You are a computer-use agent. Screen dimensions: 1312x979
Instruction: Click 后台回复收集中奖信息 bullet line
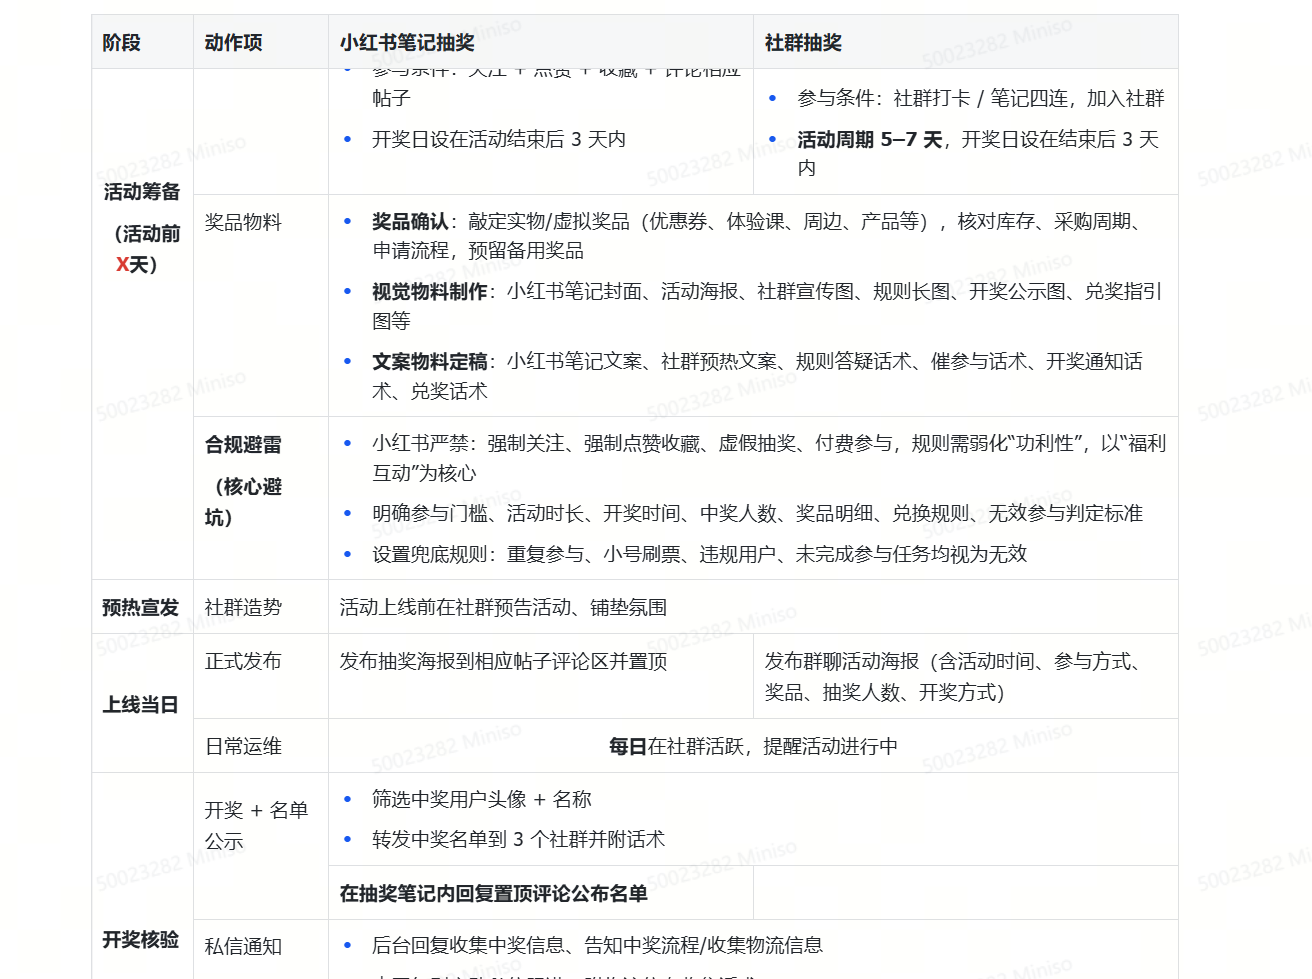pyautogui.click(x=597, y=945)
